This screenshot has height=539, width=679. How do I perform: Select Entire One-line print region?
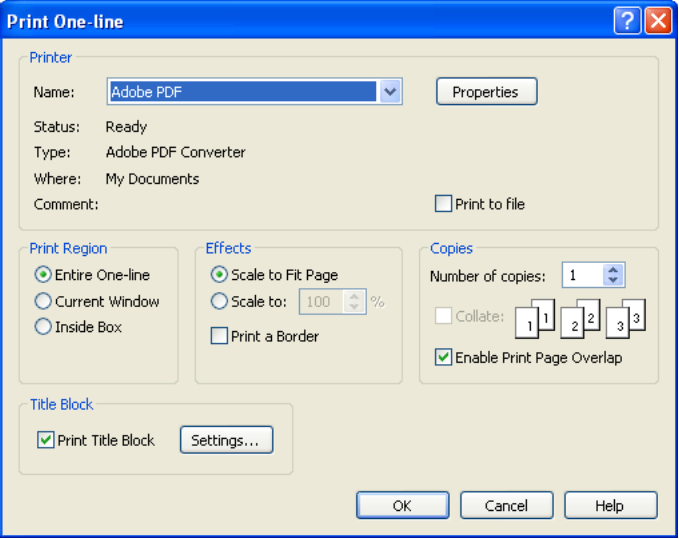pyautogui.click(x=43, y=274)
